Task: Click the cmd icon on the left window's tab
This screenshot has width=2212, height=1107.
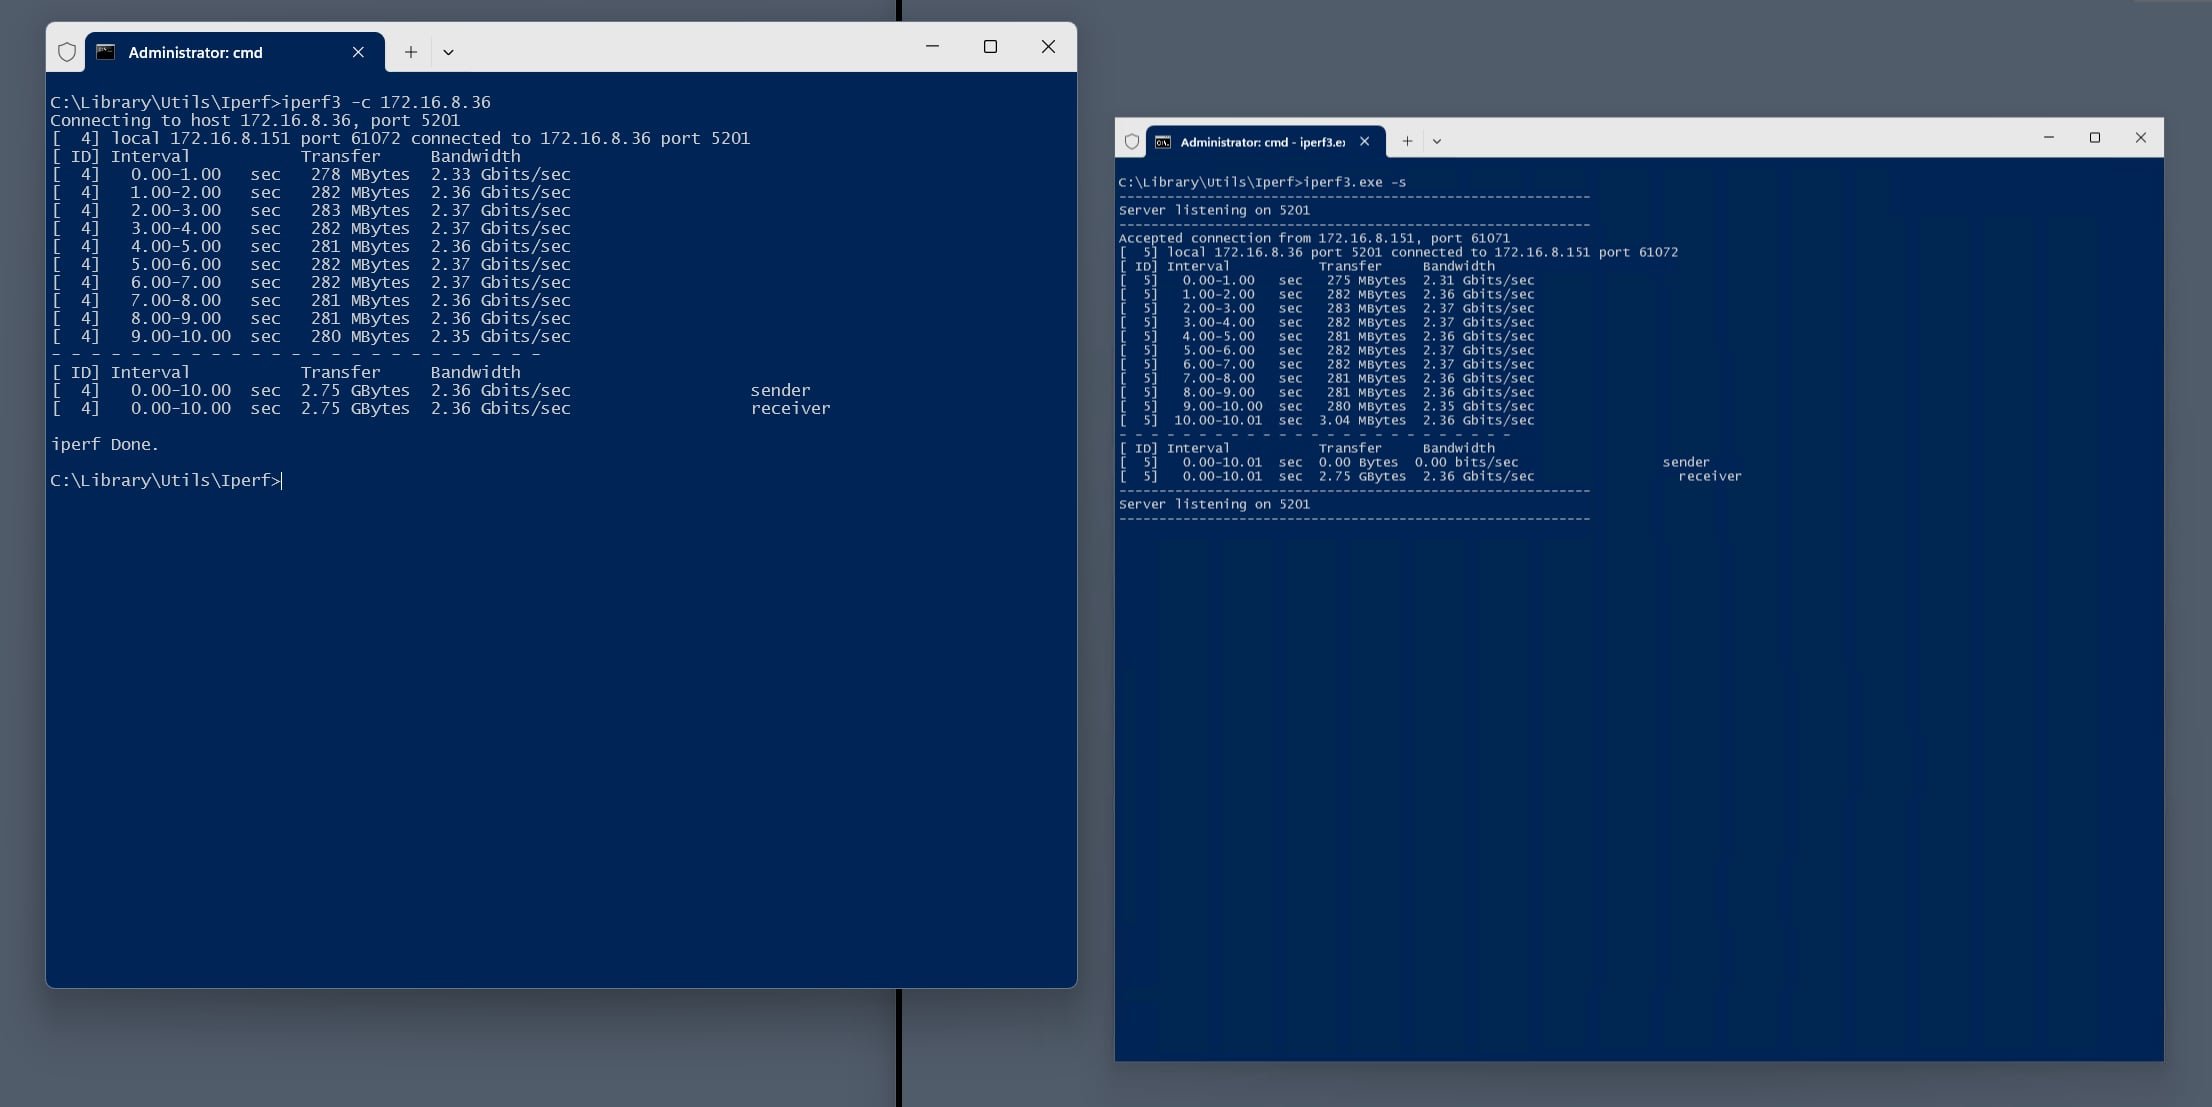Action: tap(105, 52)
